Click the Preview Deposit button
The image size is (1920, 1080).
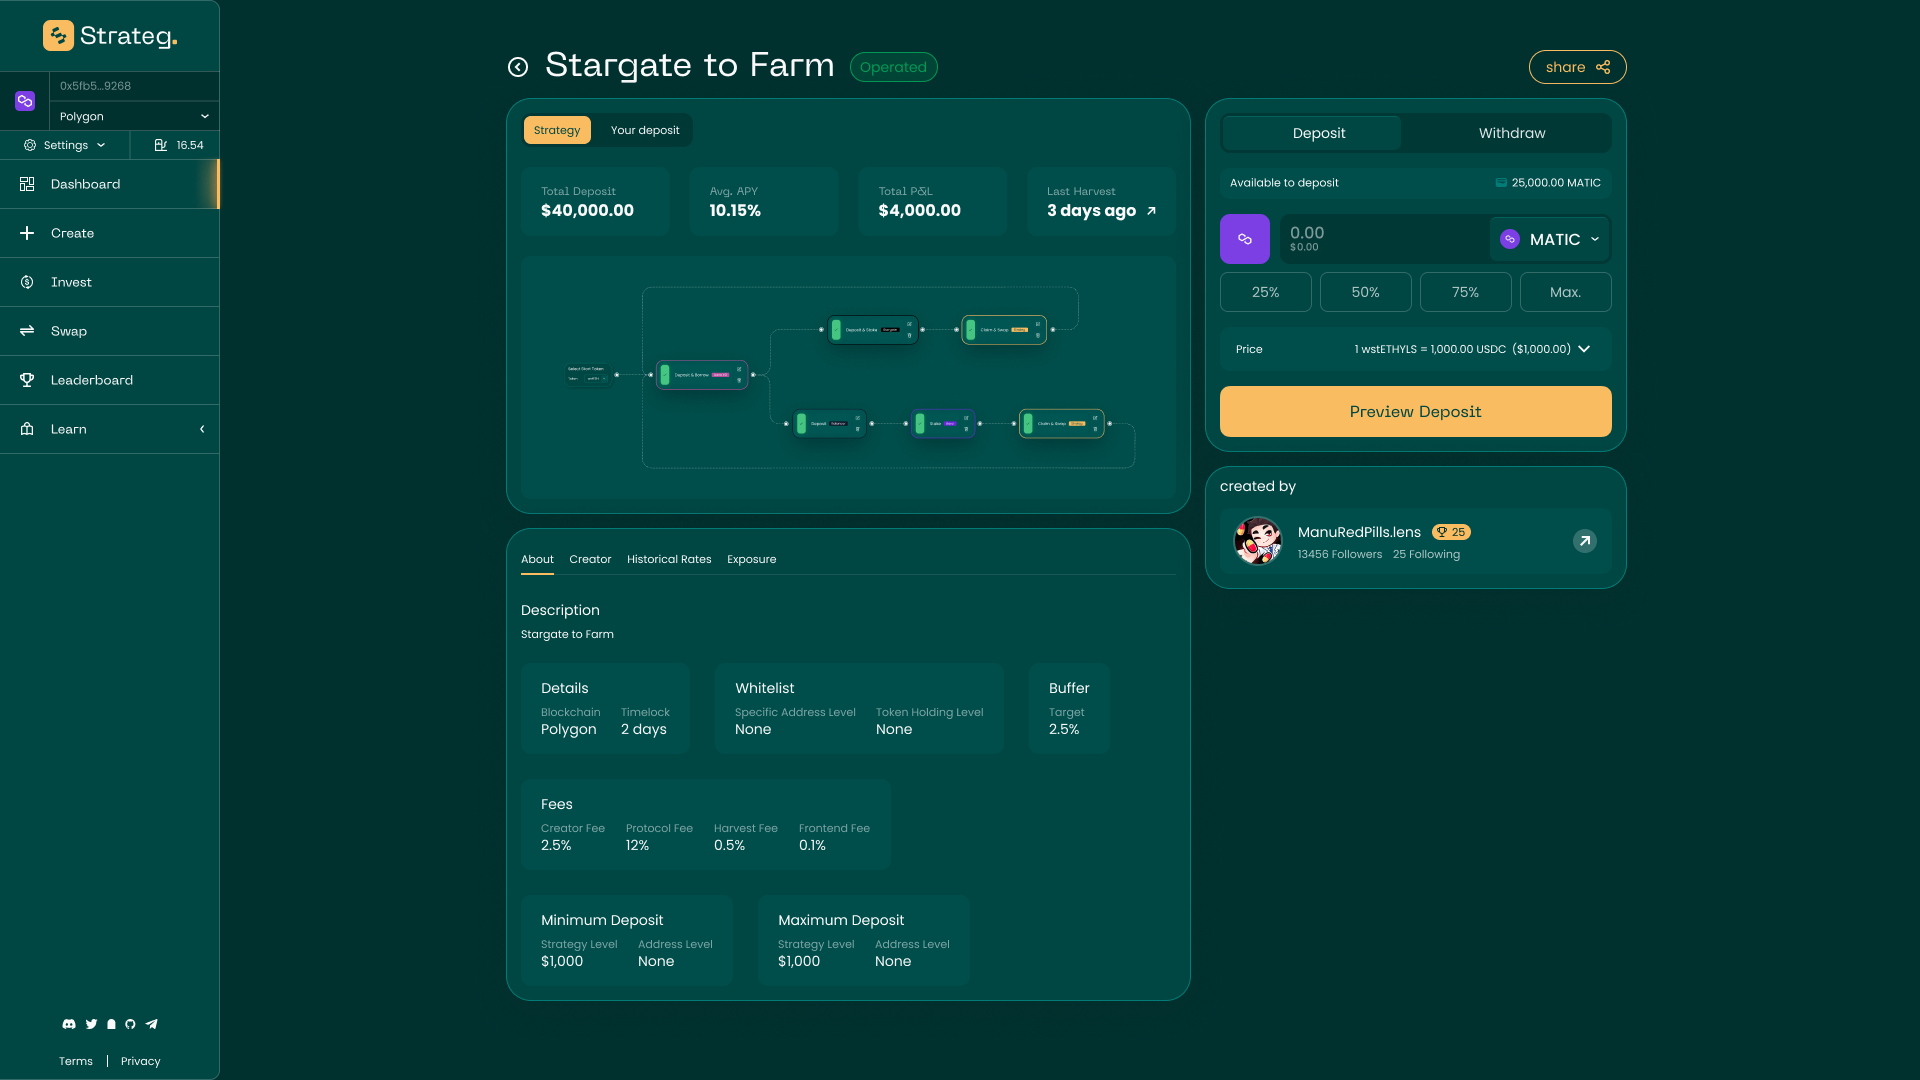coord(1415,411)
